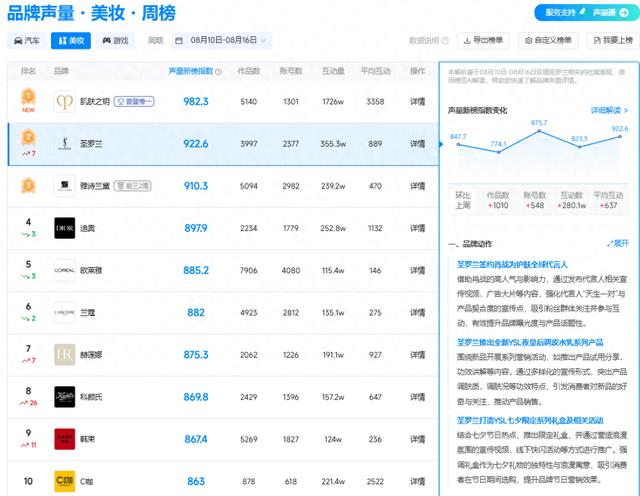This screenshot has height=496, width=640.
Task: Open 详情 for the 雅诗兰黛 row
Action: [x=418, y=185]
